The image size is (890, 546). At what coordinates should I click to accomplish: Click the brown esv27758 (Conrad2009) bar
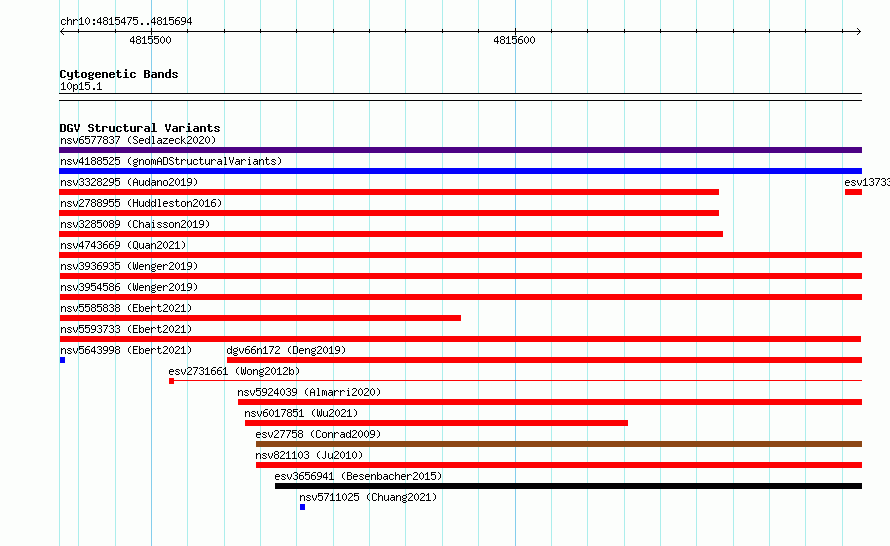[559, 444]
